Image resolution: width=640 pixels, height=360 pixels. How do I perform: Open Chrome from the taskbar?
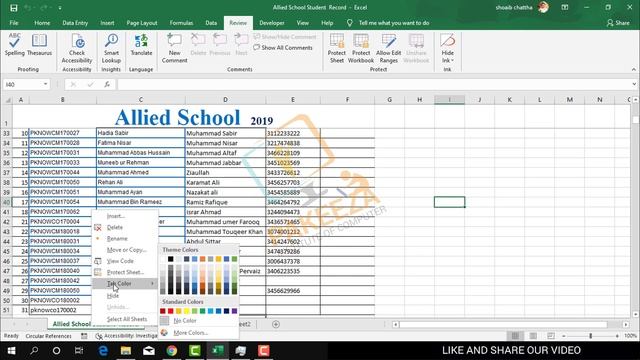(x=172, y=351)
